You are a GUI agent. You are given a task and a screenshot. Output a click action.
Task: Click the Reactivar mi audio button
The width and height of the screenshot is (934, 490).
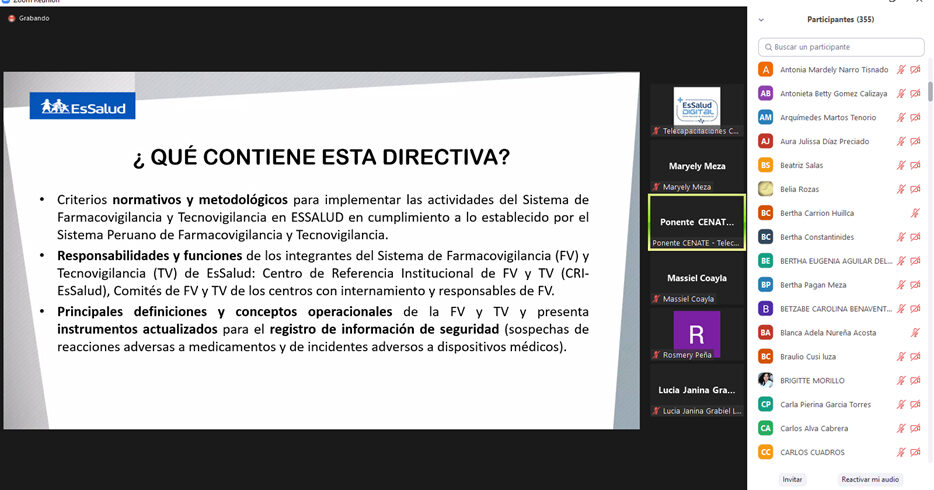(x=870, y=479)
